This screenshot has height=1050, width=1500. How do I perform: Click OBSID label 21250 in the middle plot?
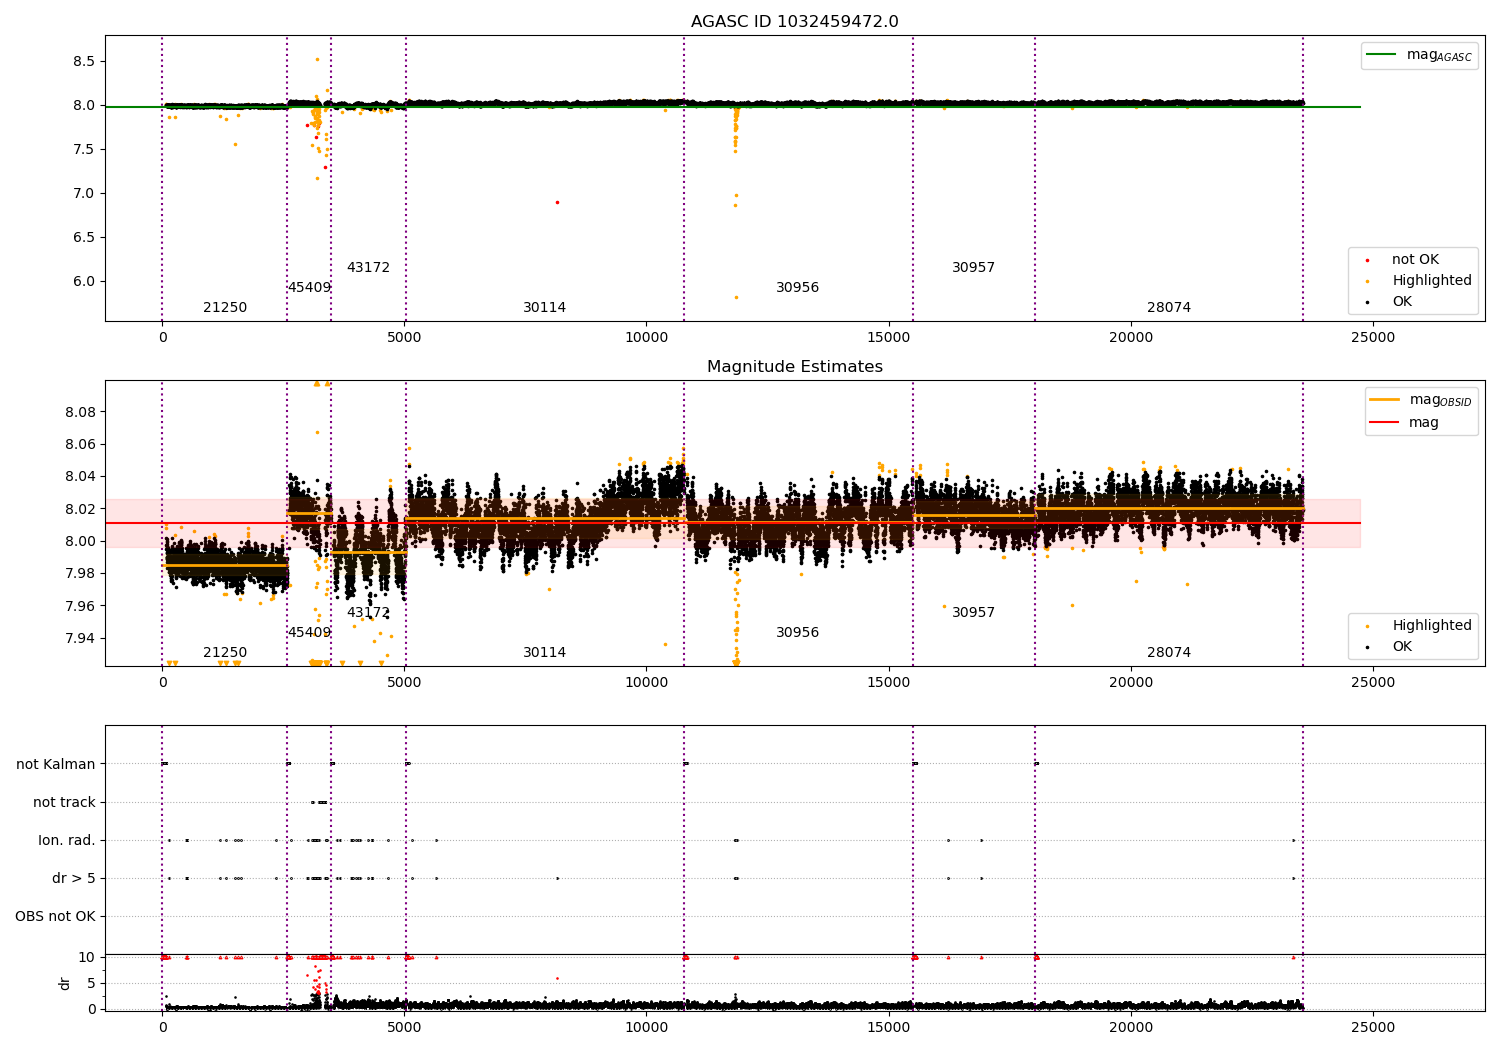click(x=225, y=653)
